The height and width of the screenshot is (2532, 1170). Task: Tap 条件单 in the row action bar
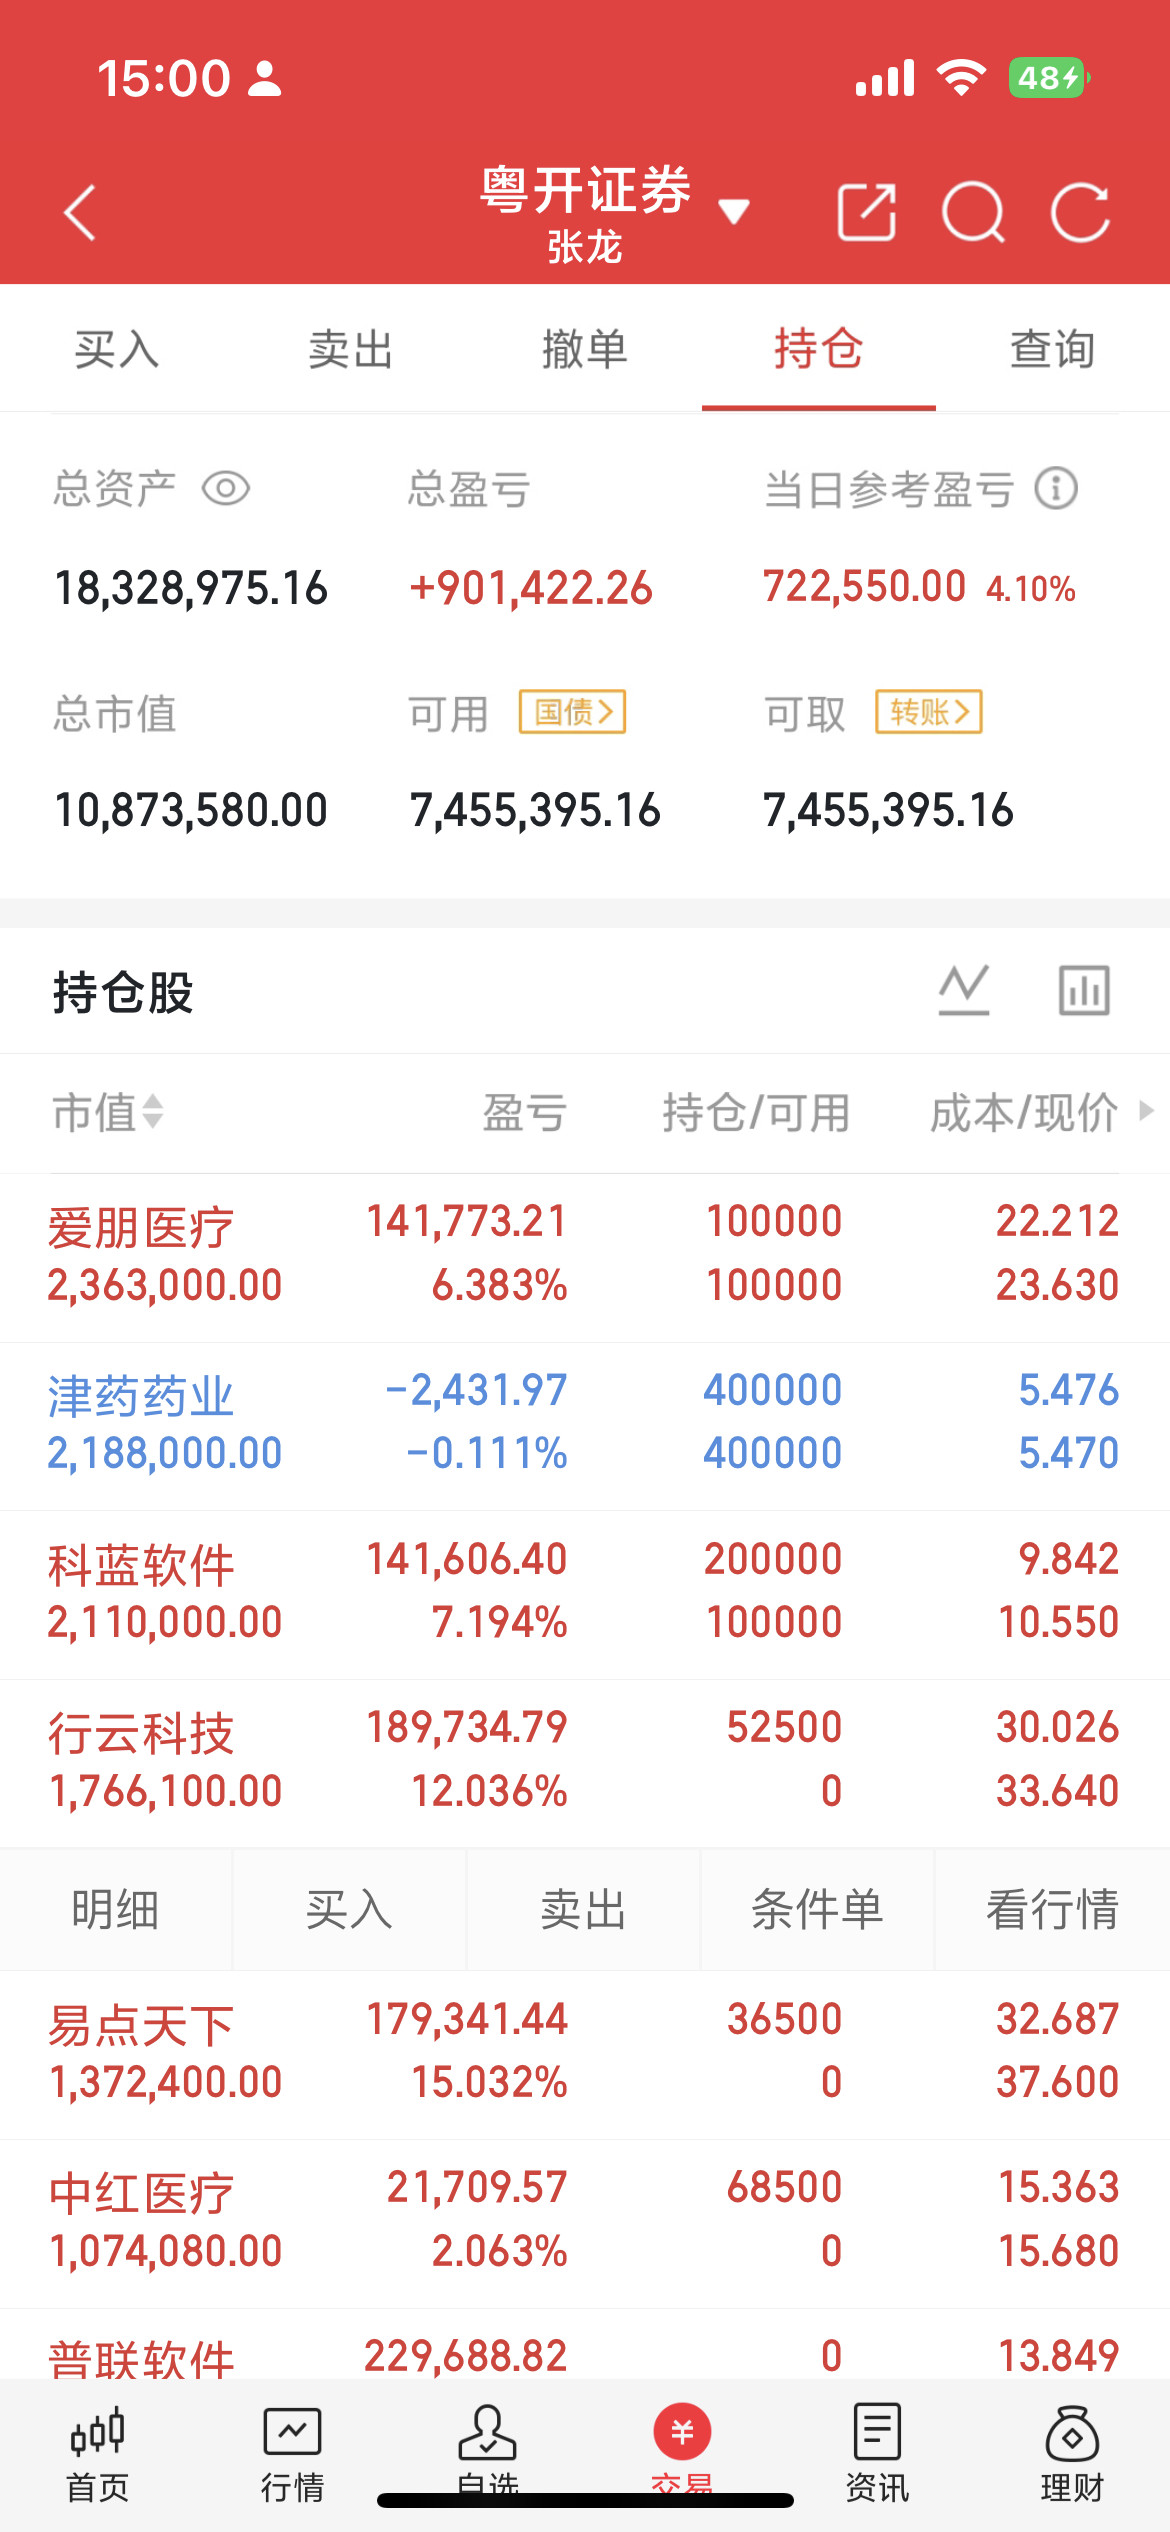coord(818,1909)
